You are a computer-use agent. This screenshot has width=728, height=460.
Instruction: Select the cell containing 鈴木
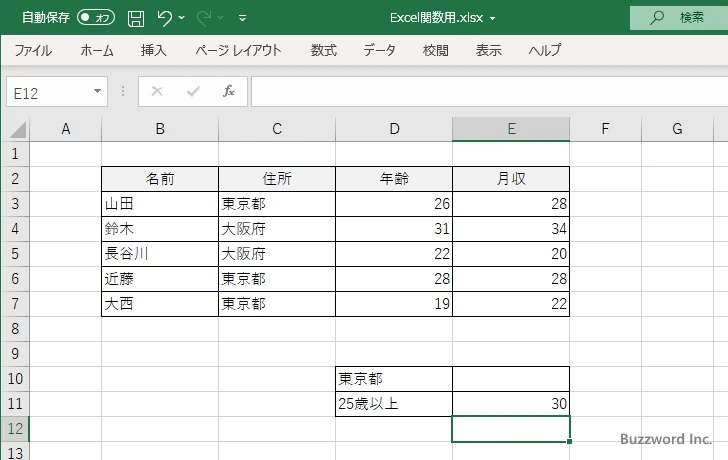click(160, 229)
